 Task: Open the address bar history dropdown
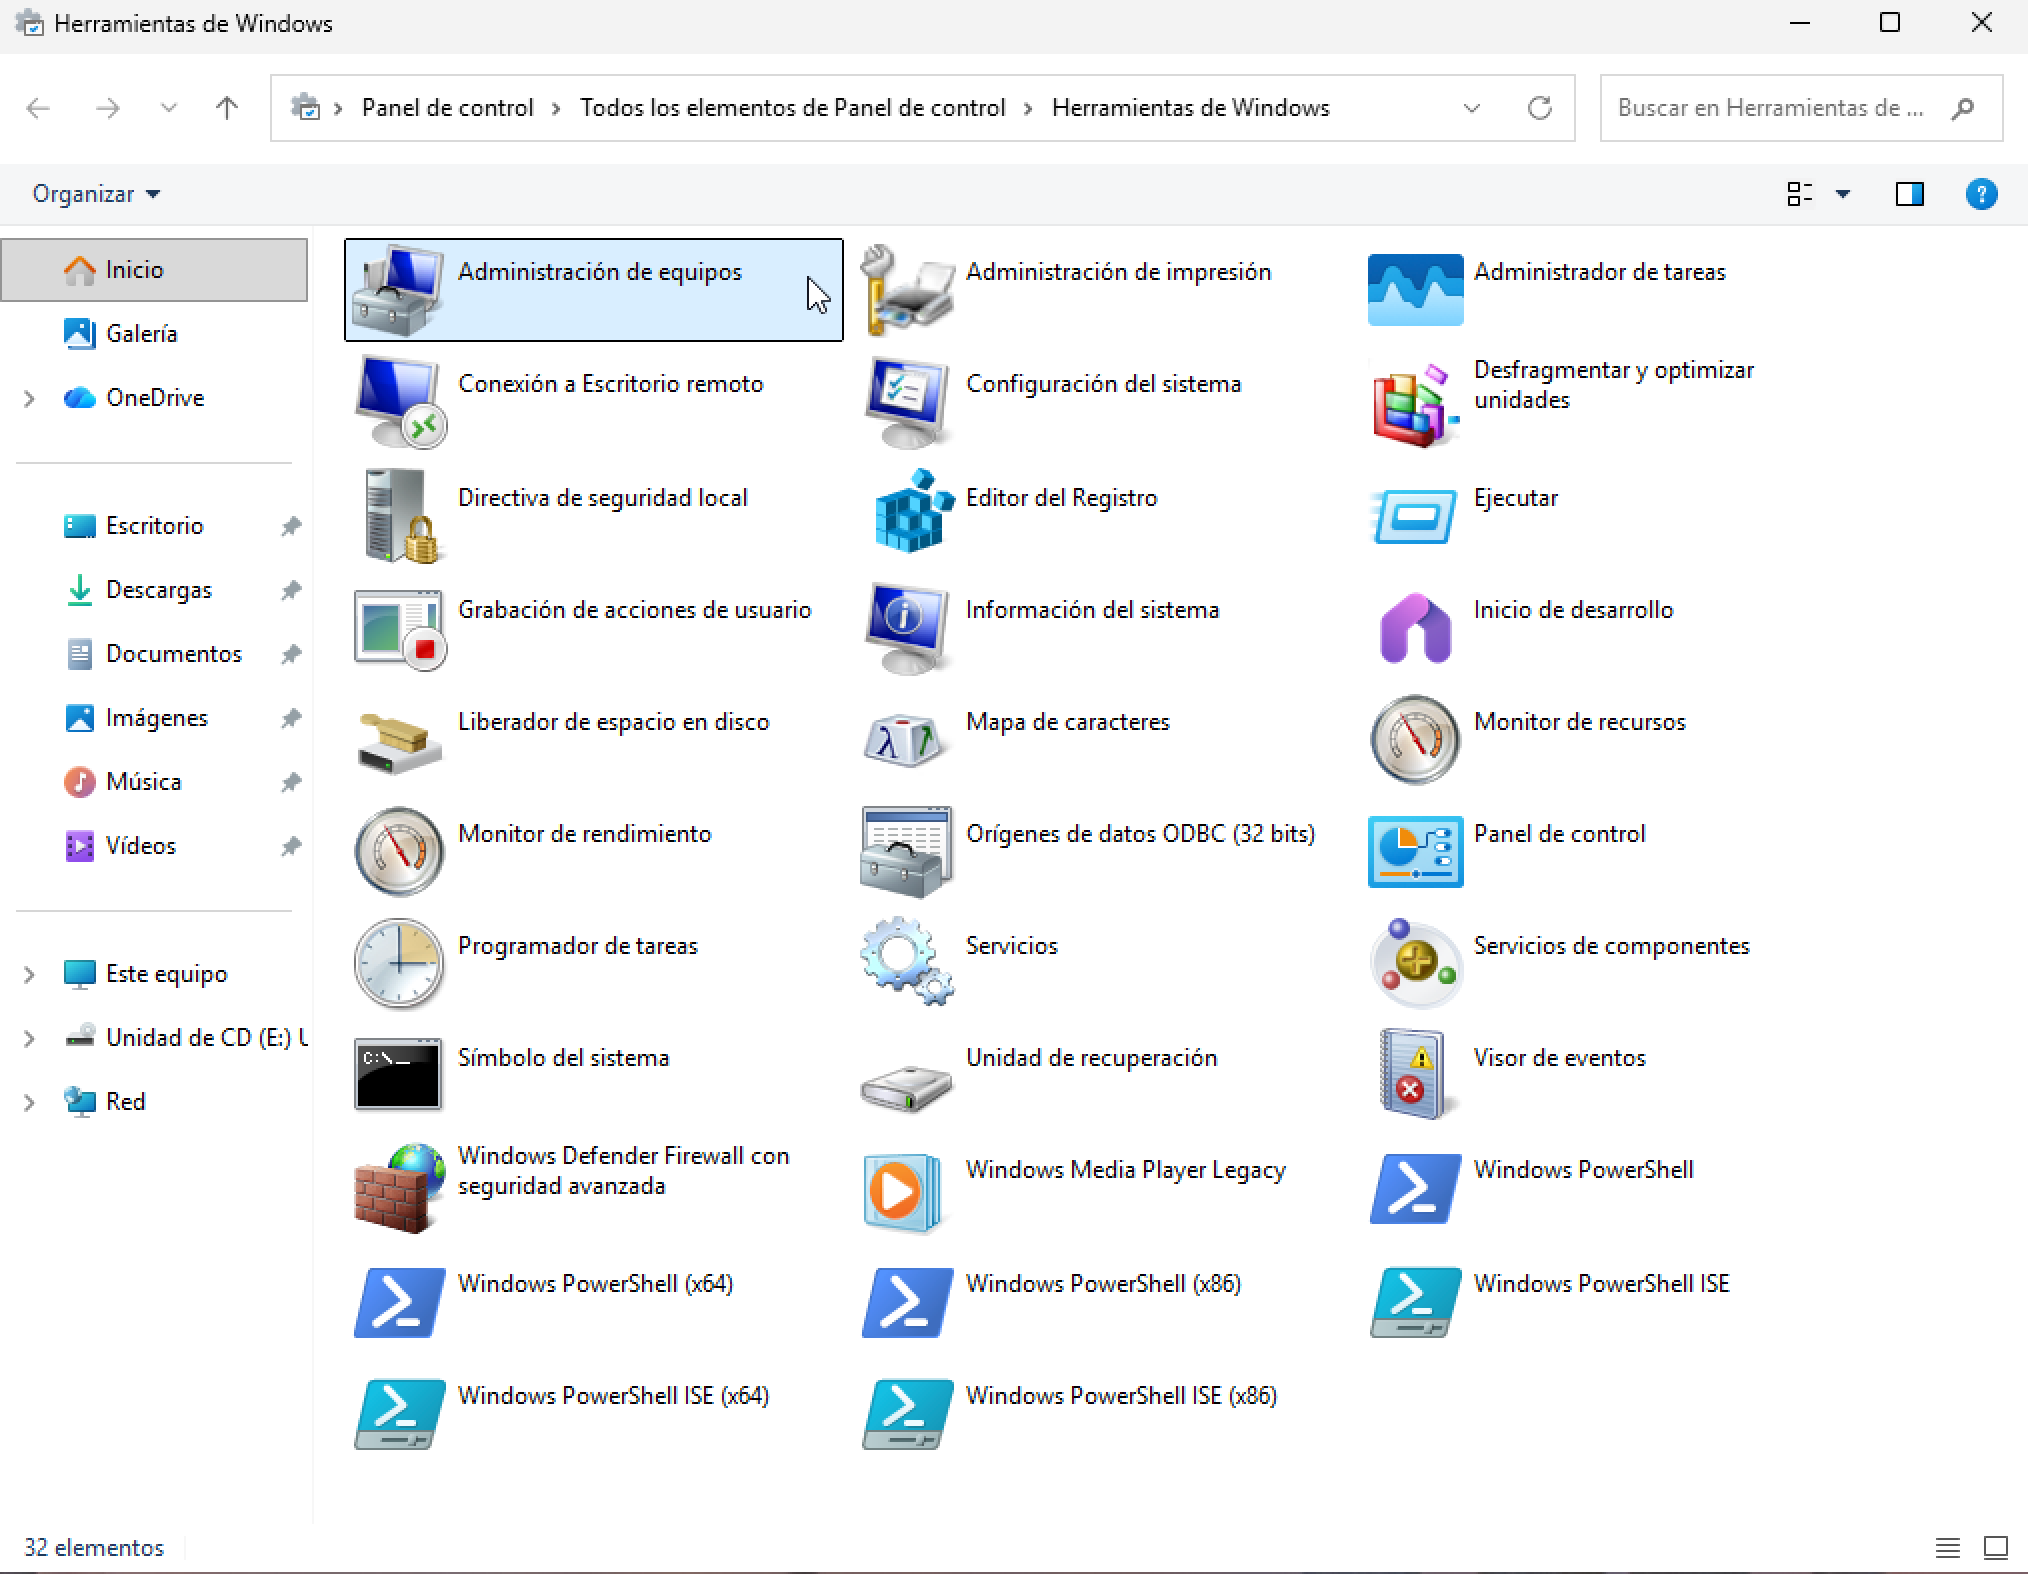click(x=1471, y=108)
